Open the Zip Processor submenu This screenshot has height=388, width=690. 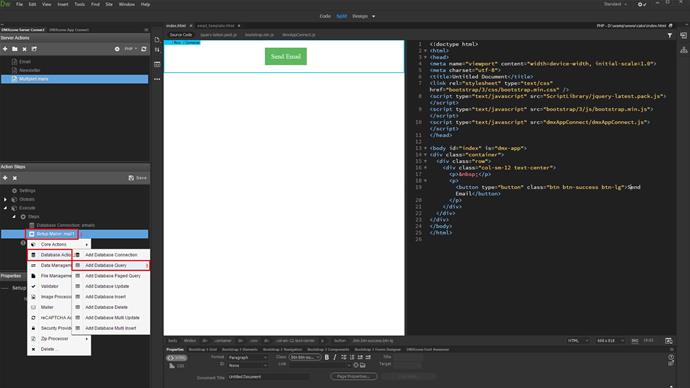pos(59,339)
